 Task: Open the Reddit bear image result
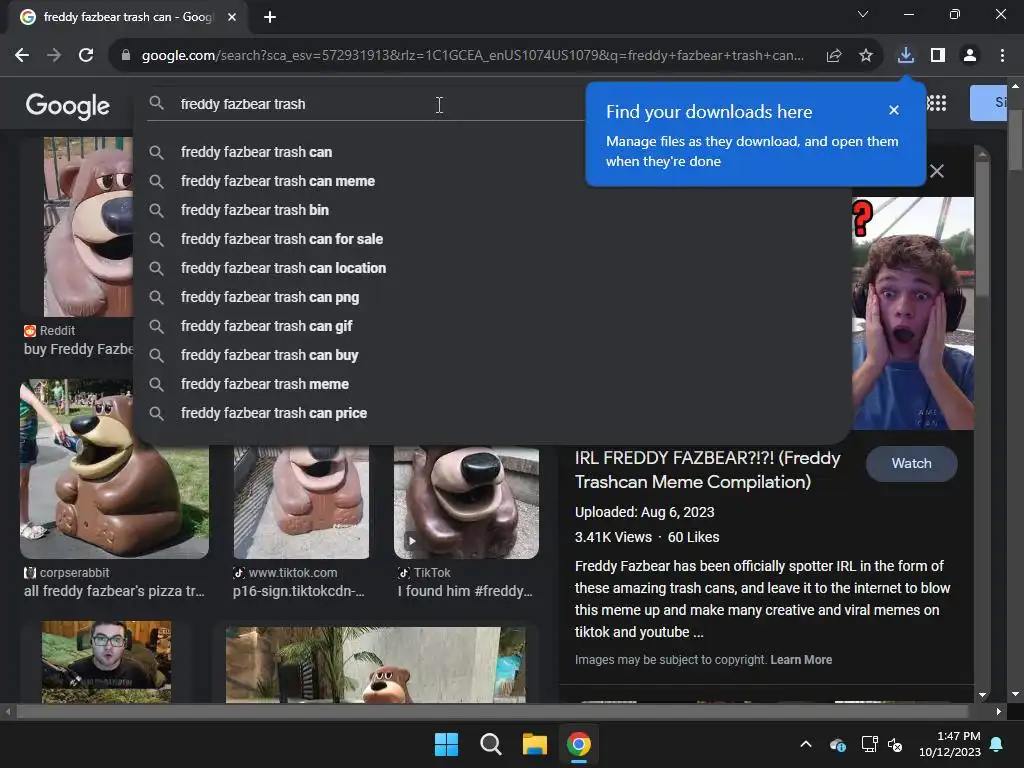pyautogui.click(x=88, y=227)
